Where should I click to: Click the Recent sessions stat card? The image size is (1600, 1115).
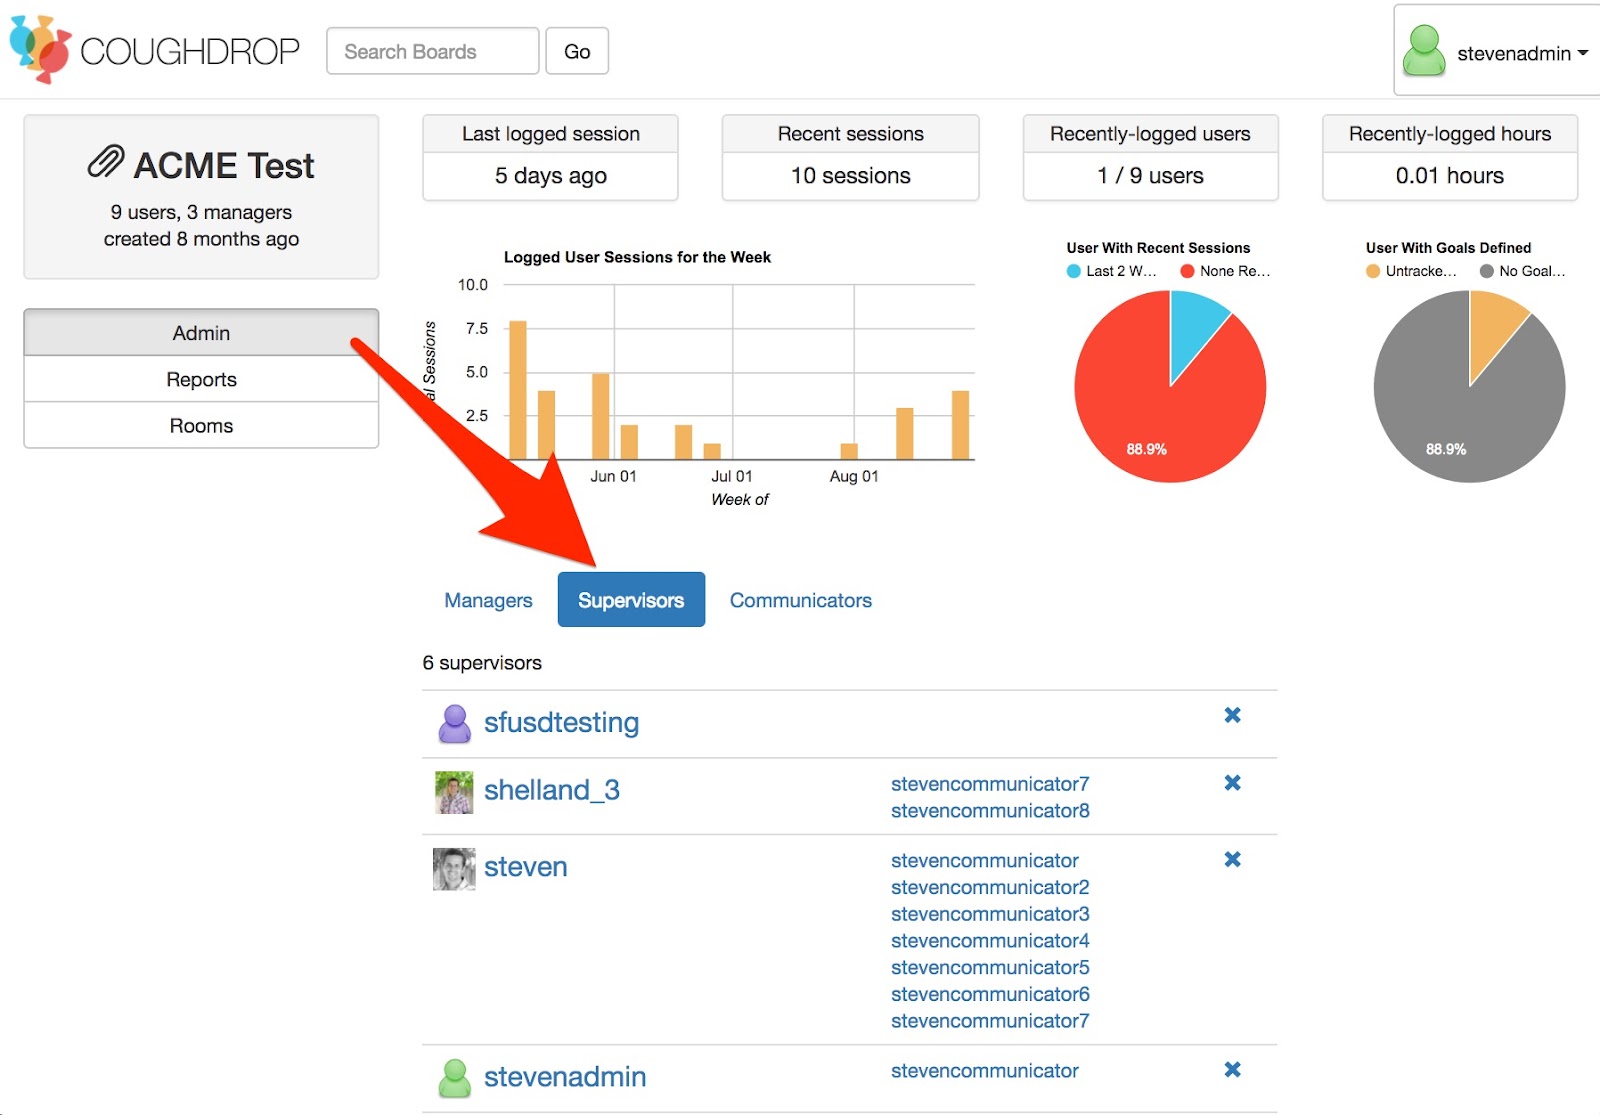click(x=850, y=158)
